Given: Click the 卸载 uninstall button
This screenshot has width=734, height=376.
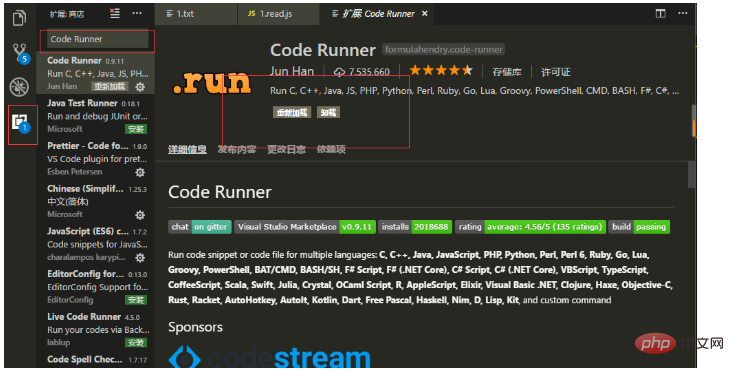Looking at the screenshot, I should point(328,112).
